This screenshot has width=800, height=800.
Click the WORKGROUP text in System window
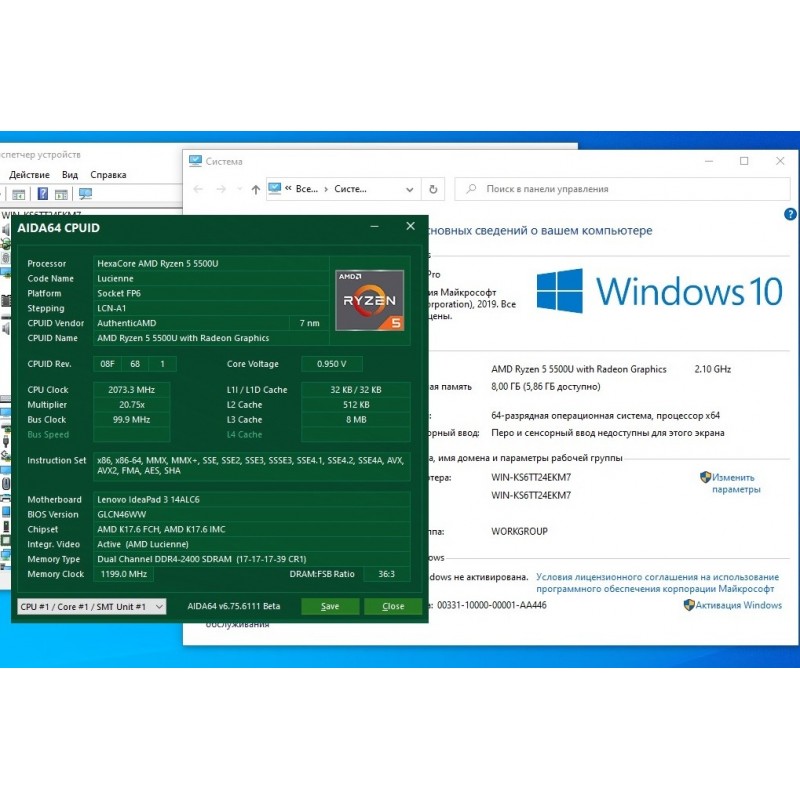519,531
